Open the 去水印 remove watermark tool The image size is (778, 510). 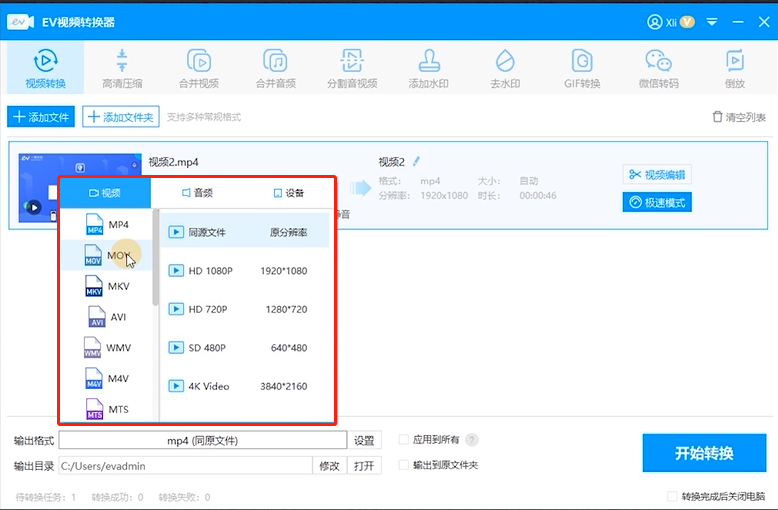pyautogui.click(x=505, y=68)
